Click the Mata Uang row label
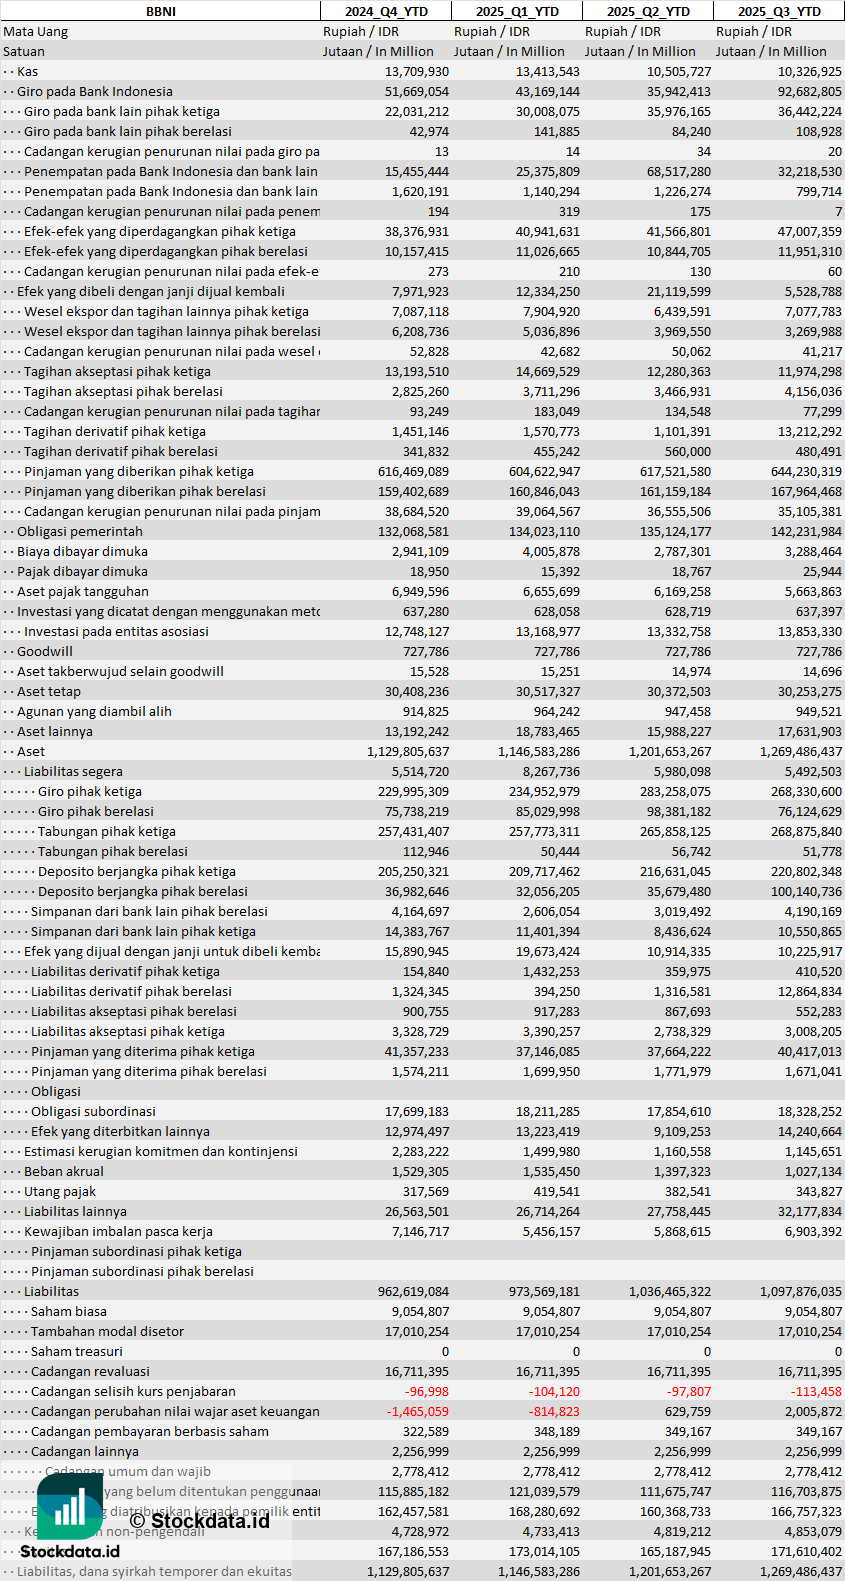This screenshot has width=845, height=1581. coord(36,31)
